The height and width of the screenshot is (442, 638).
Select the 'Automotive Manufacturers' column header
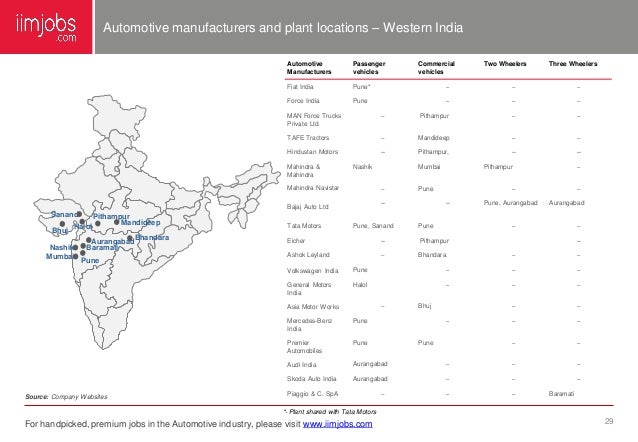click(x=309, y=68)
